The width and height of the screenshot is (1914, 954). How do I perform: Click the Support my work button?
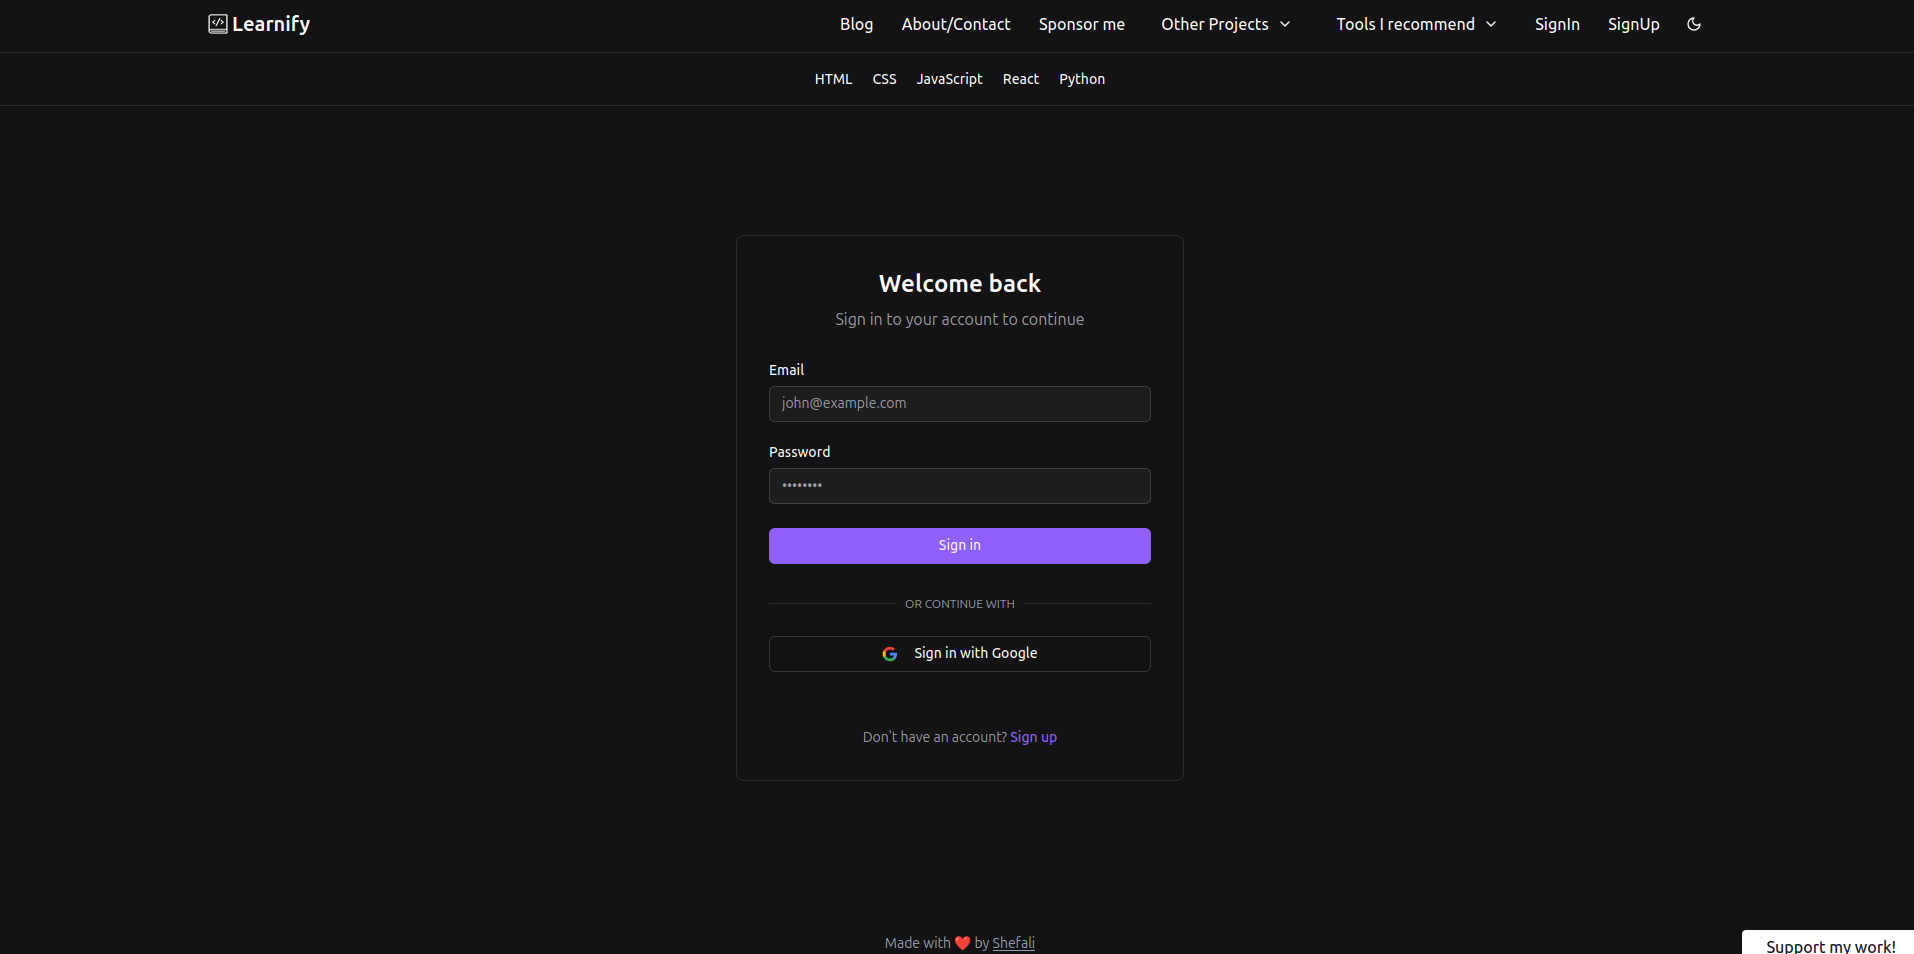(x=1829, y=946)
